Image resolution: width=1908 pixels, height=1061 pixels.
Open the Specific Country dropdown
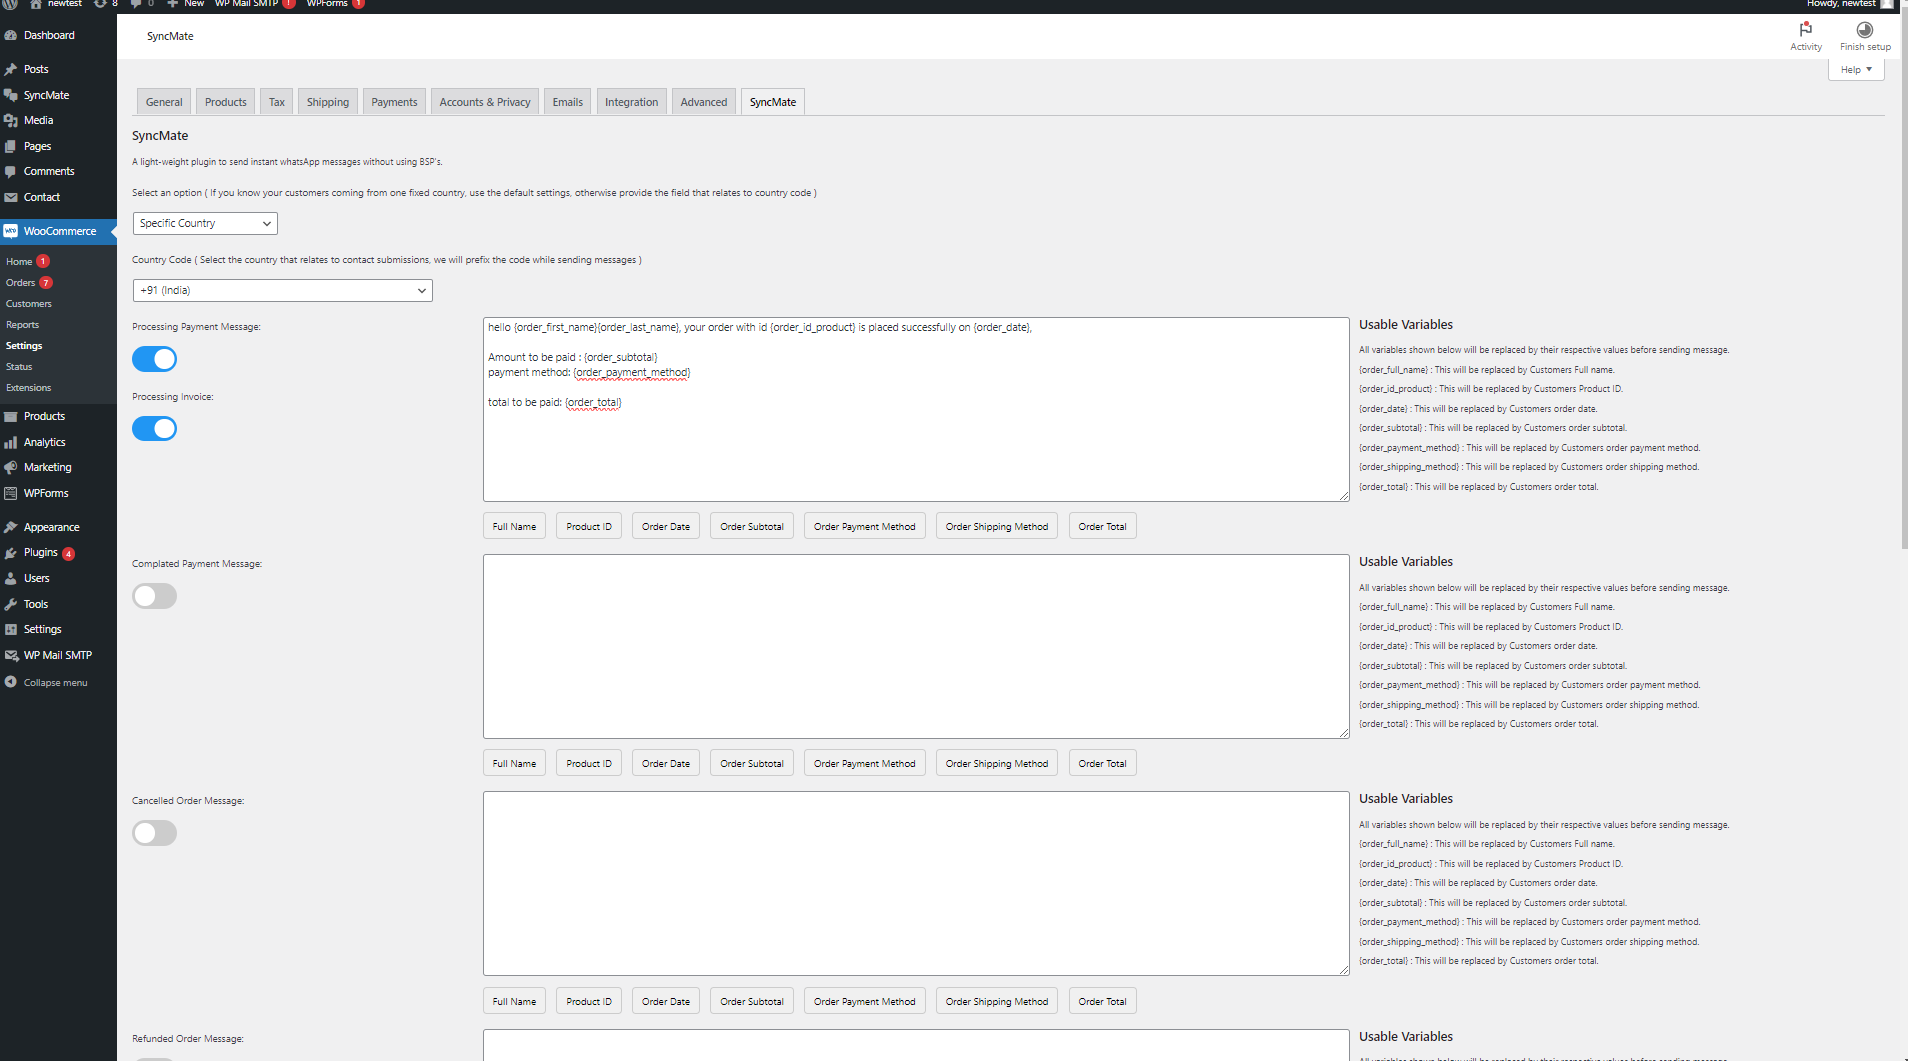(205, 223)
